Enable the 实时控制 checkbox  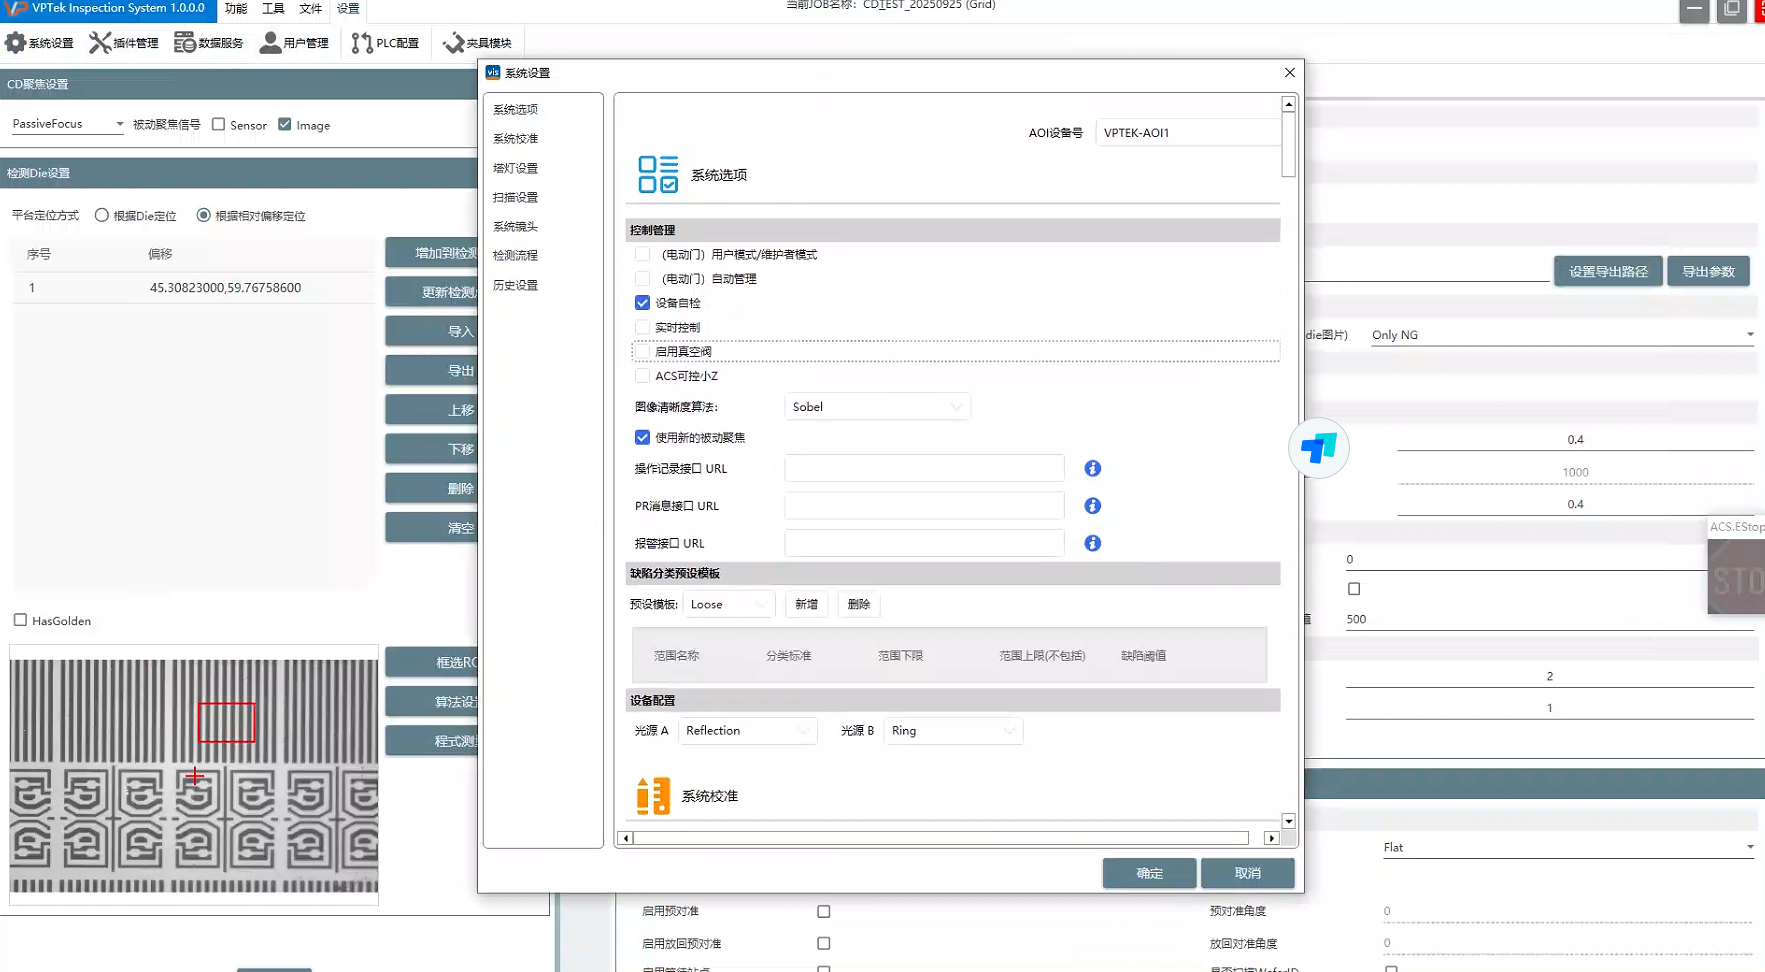pos(642,328)
